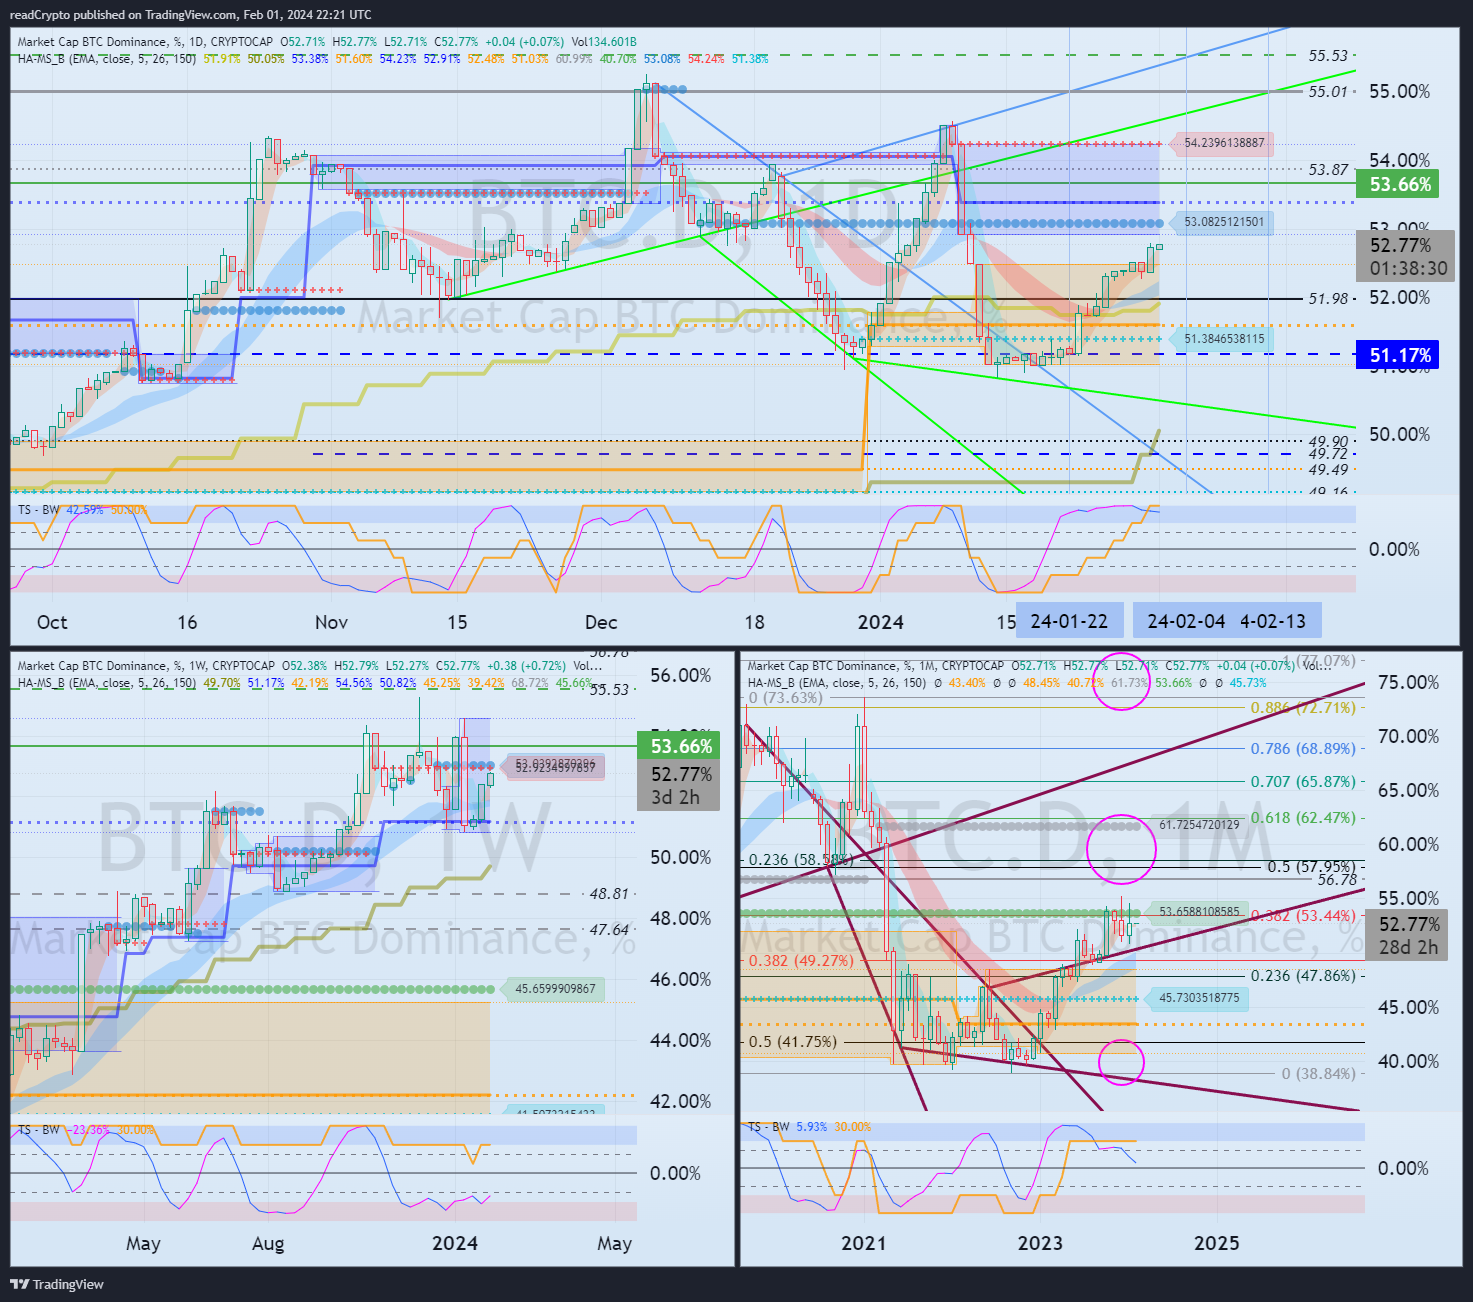Click the 55.53 dashed level label on daily chart

click(1328, 56)
